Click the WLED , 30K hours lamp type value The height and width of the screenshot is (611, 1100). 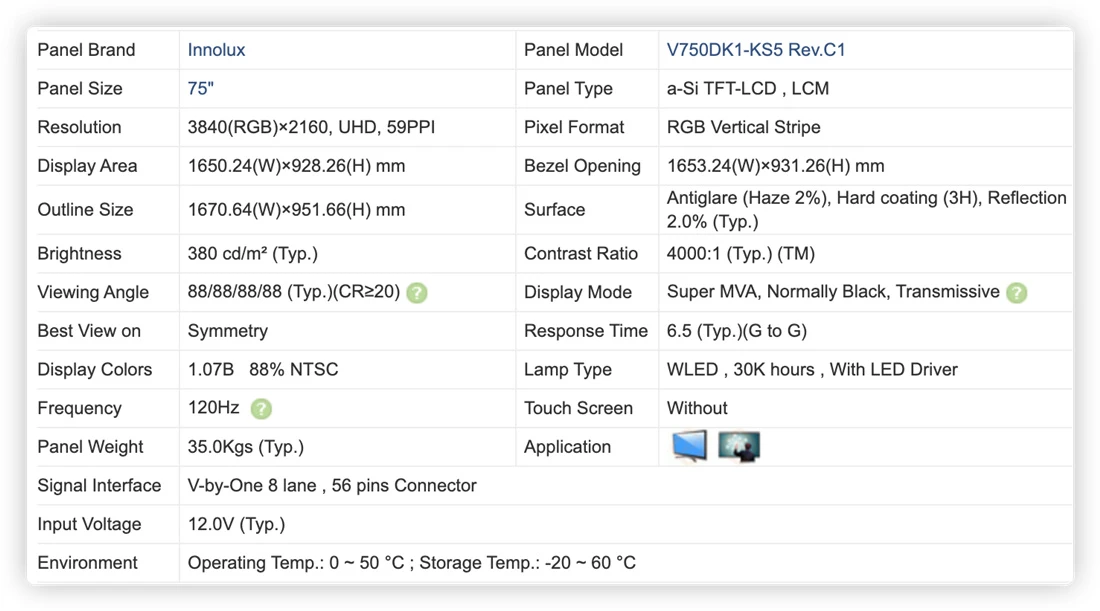pos(812,370)
